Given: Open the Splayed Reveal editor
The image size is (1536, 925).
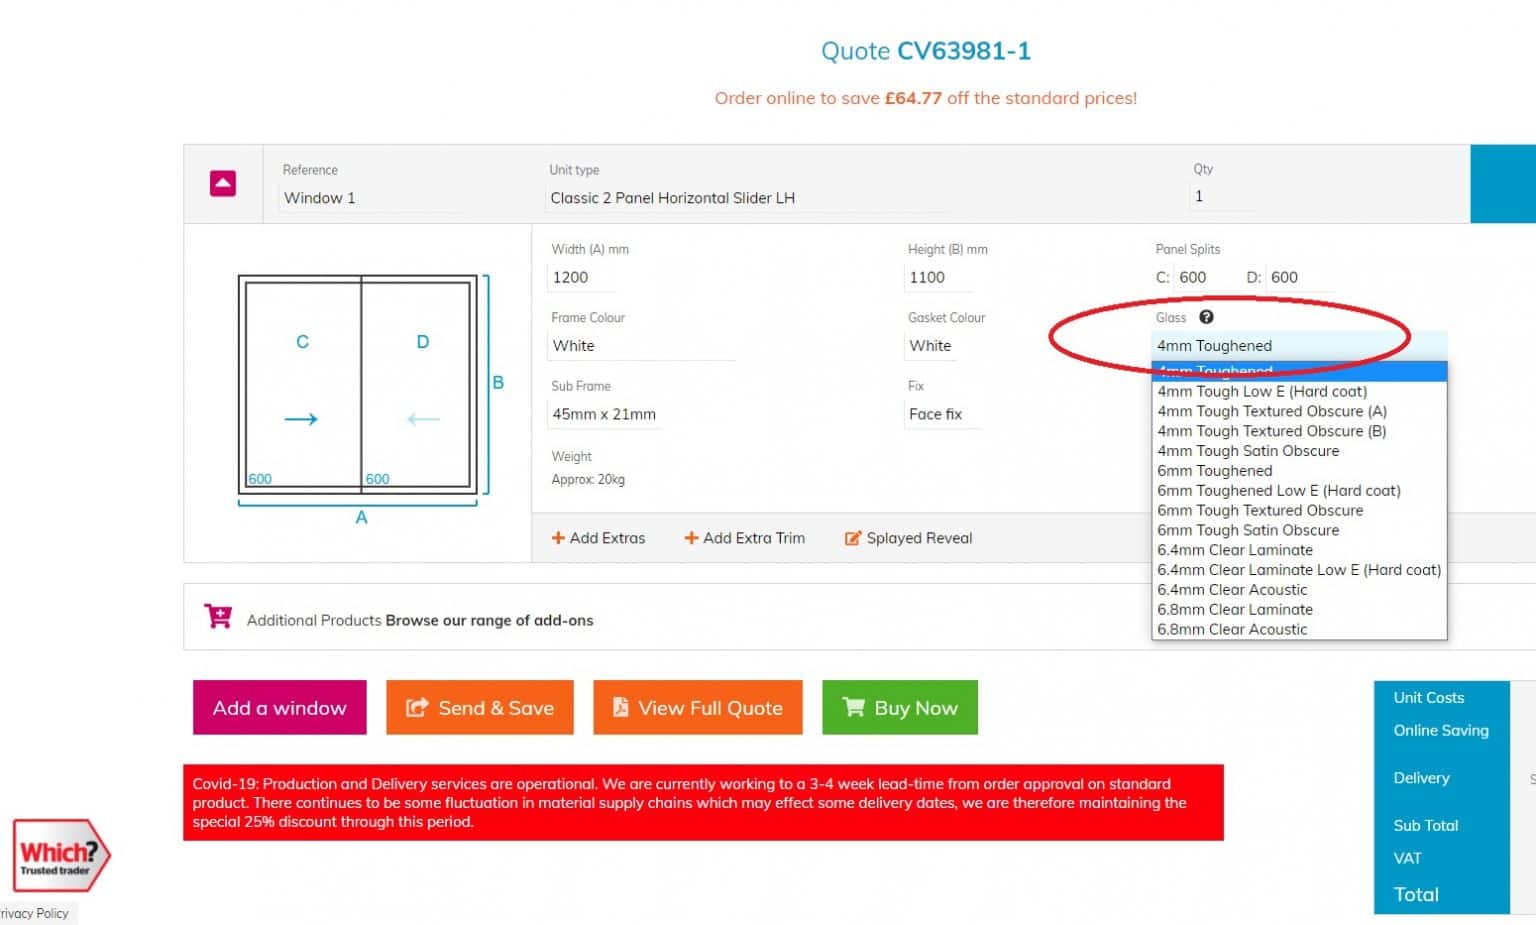Looking at the screenshot, I should pos(908,538).
